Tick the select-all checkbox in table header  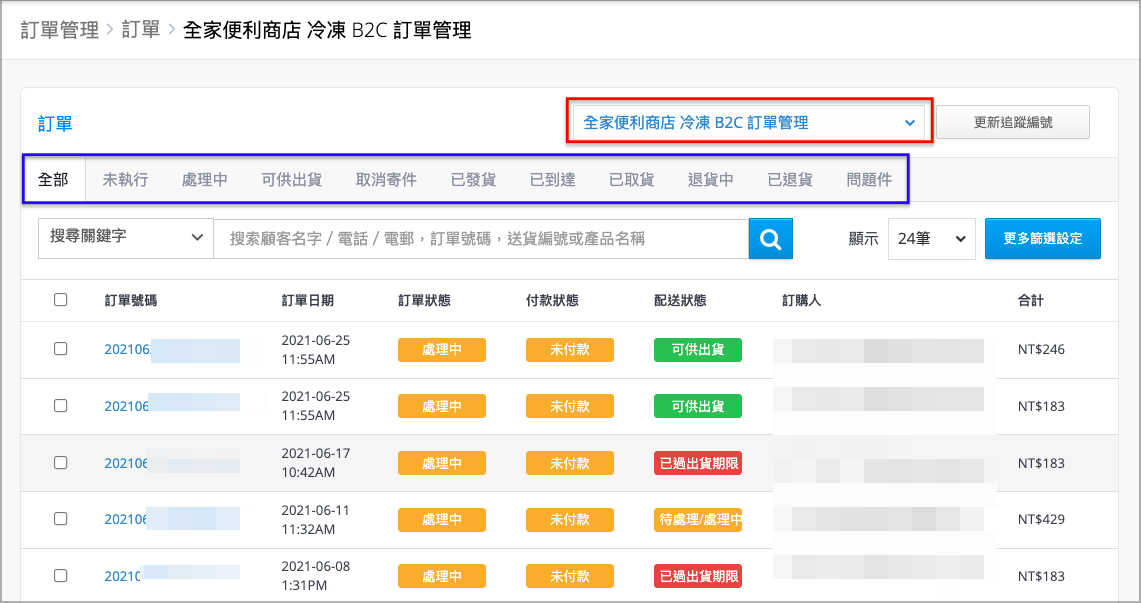point(60,300)
